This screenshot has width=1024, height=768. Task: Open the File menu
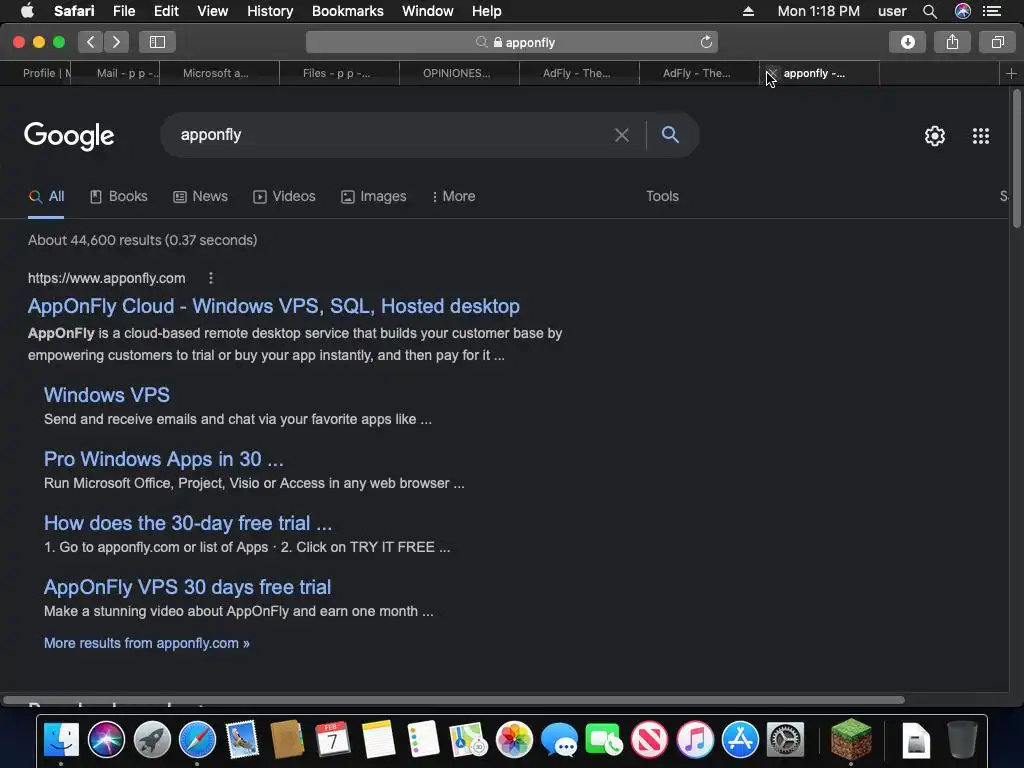pyautogui.click(x=123, y=11)
